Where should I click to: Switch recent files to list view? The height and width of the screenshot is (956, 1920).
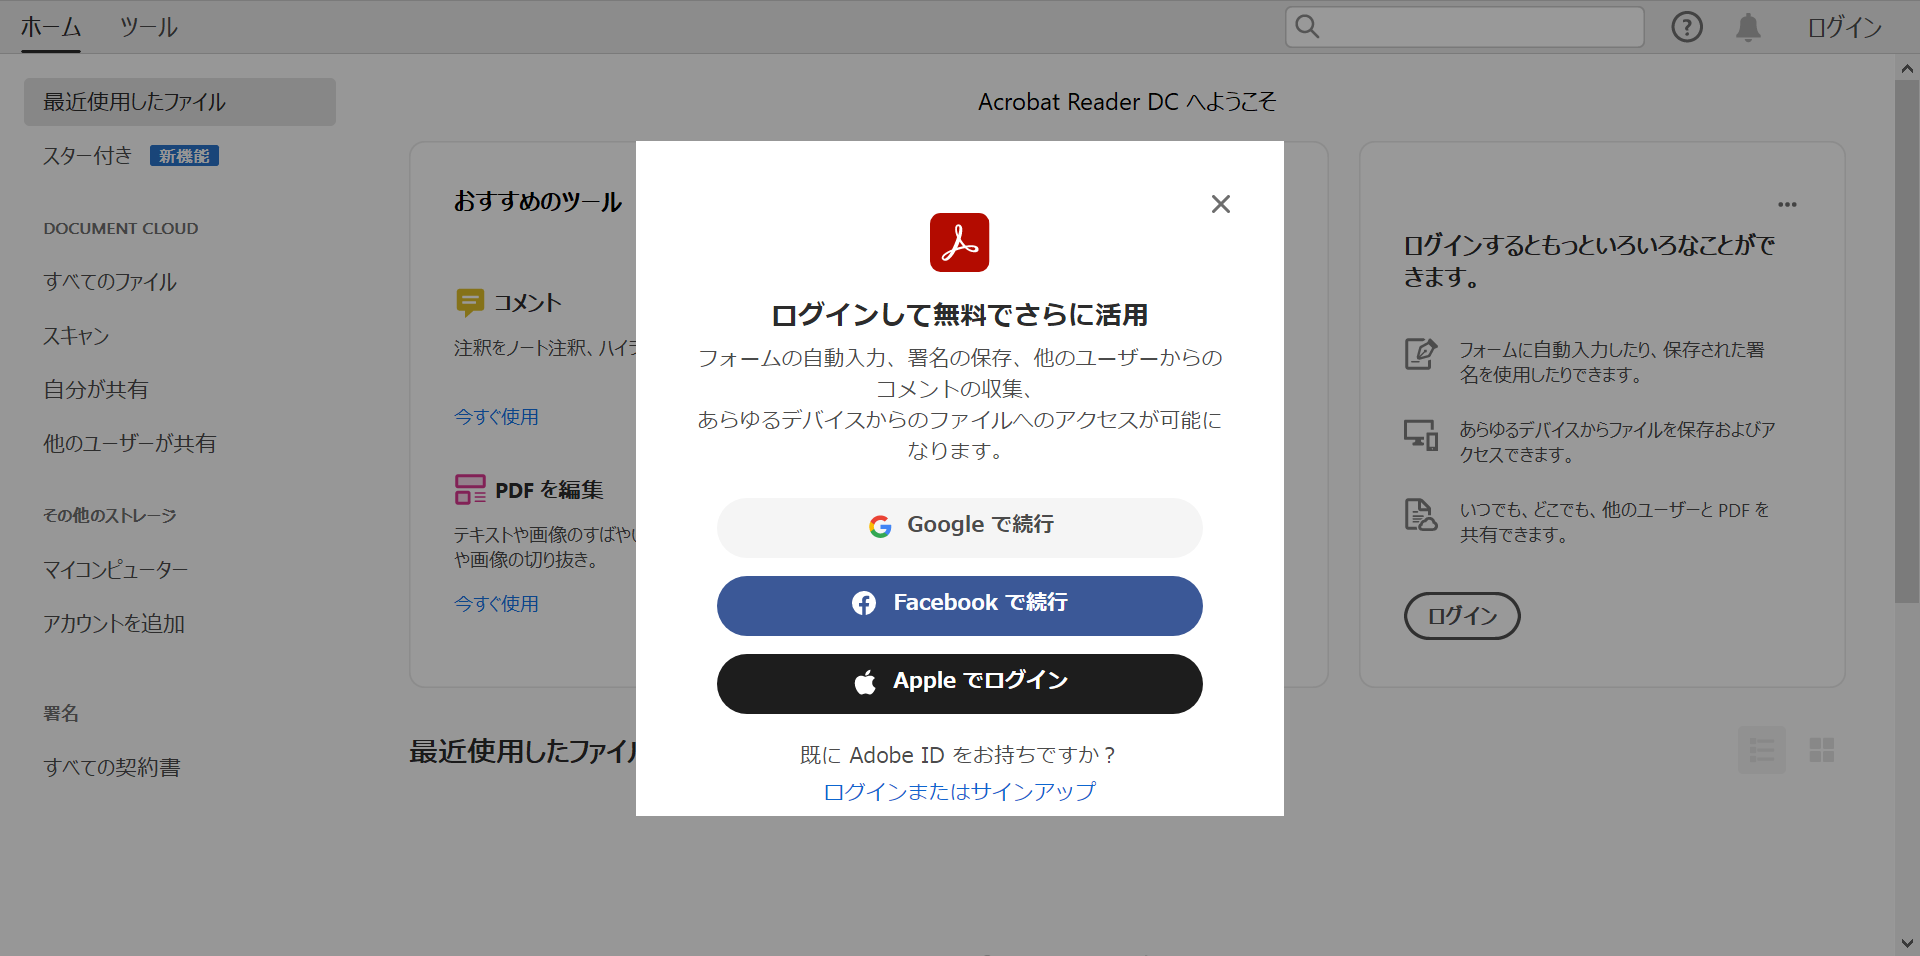1762,750
